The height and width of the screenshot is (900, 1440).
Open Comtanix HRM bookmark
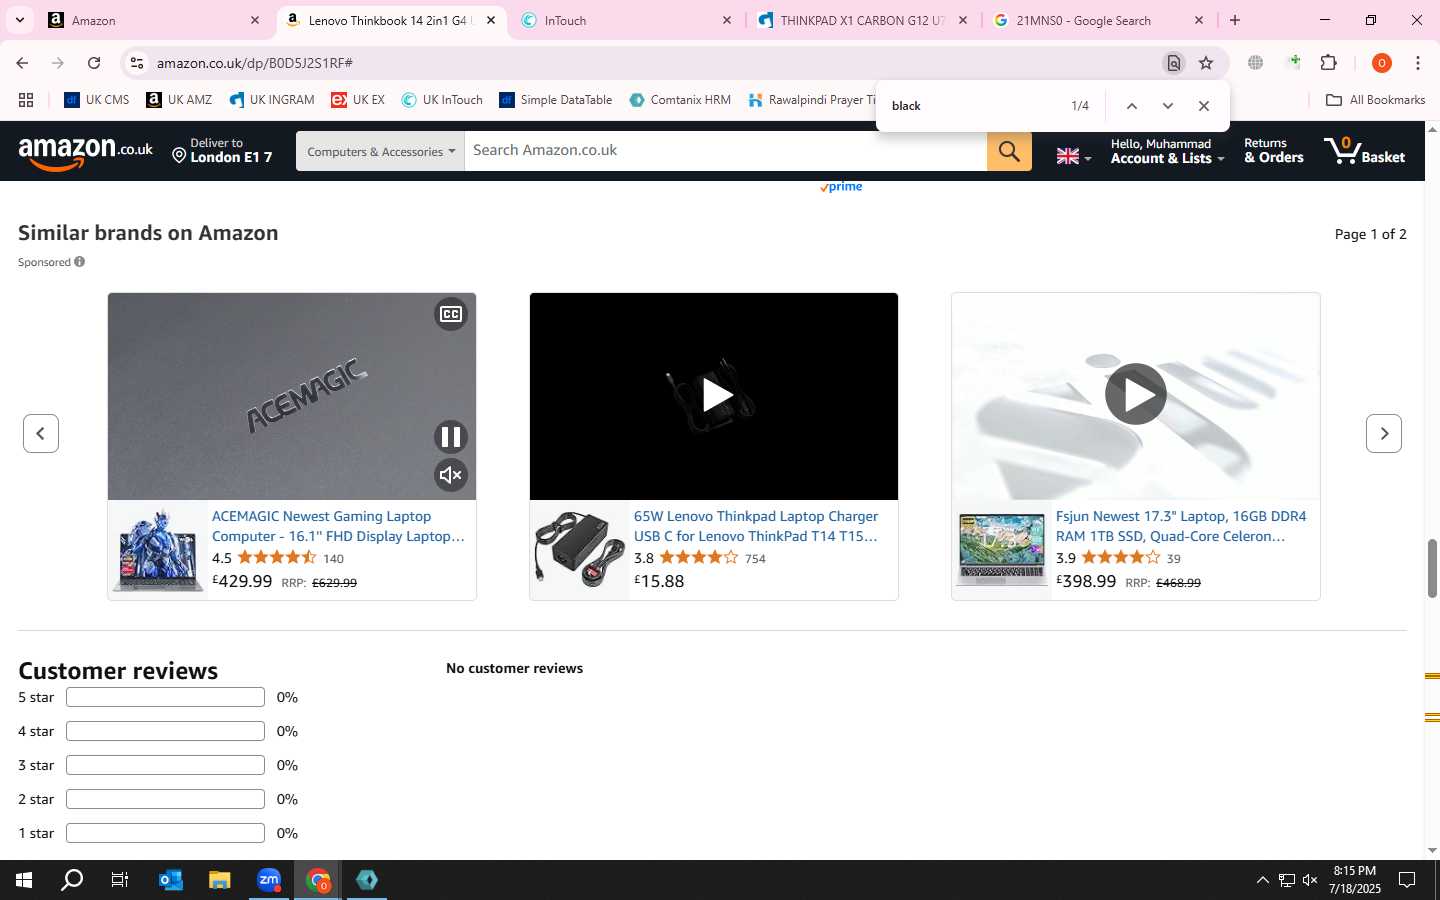(x=680, y=100)
